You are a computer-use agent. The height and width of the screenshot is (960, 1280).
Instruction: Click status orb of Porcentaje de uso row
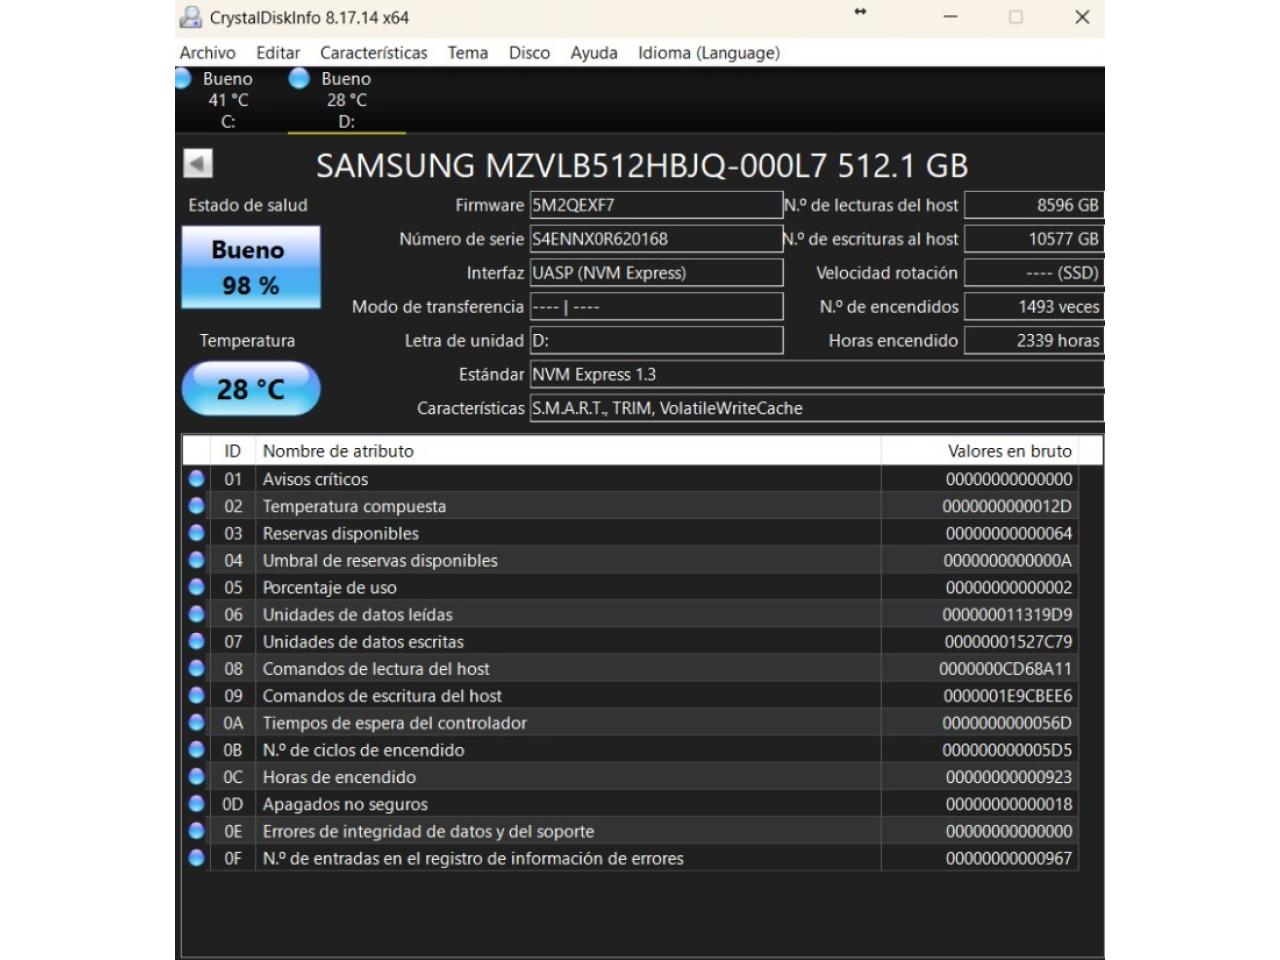tap(196, 587)
